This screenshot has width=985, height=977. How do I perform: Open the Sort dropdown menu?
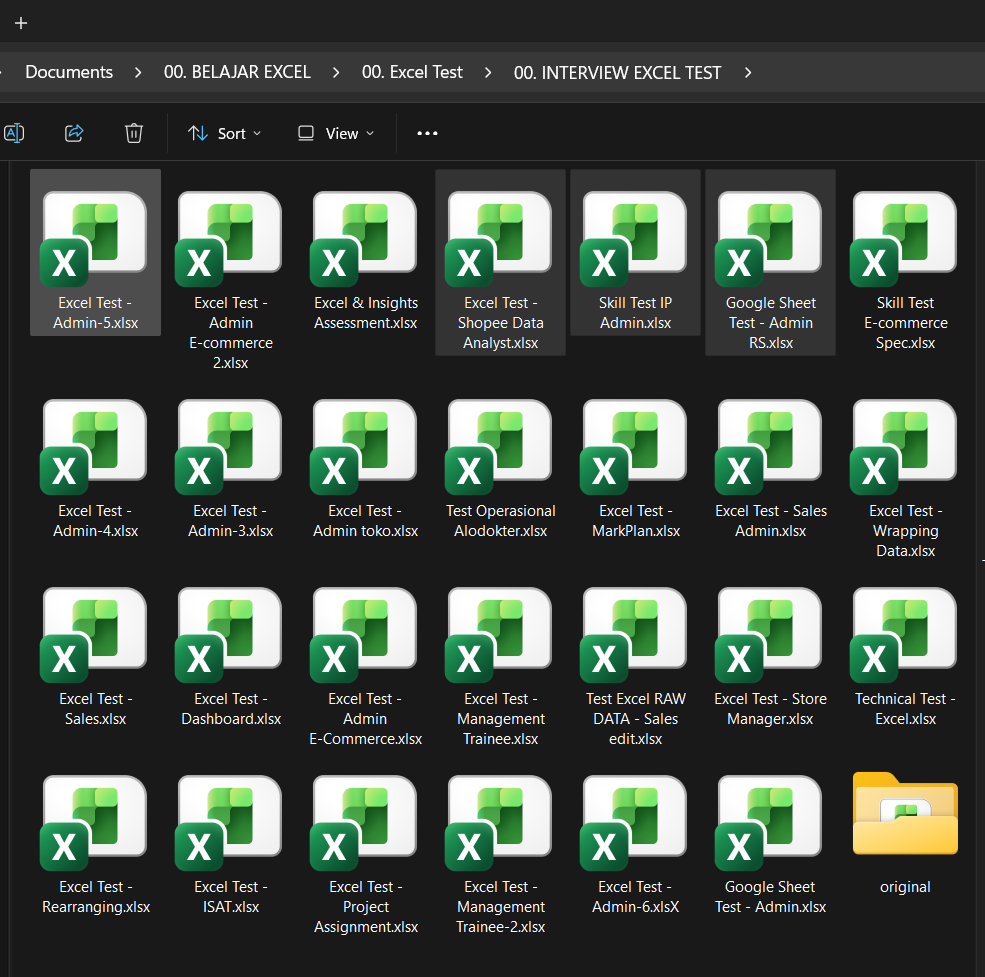pyautogui.click(x=224, y=133)
